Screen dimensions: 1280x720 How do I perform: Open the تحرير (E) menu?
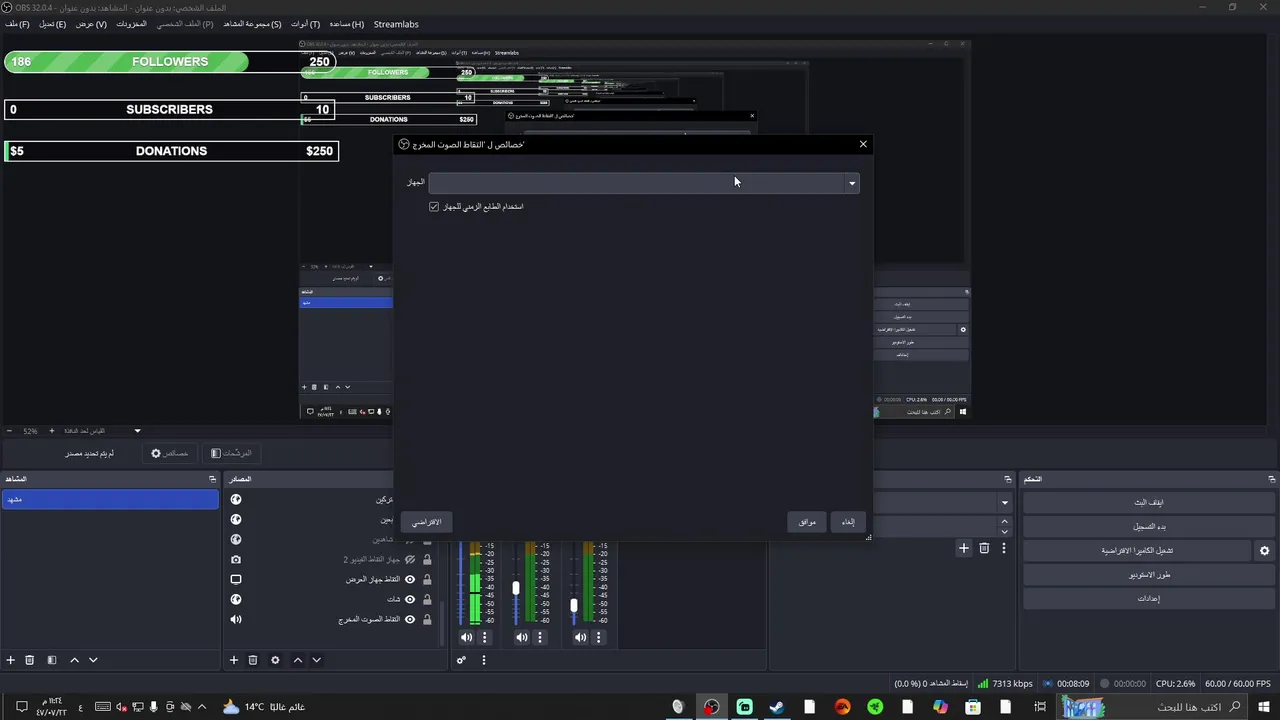[52, 24]
